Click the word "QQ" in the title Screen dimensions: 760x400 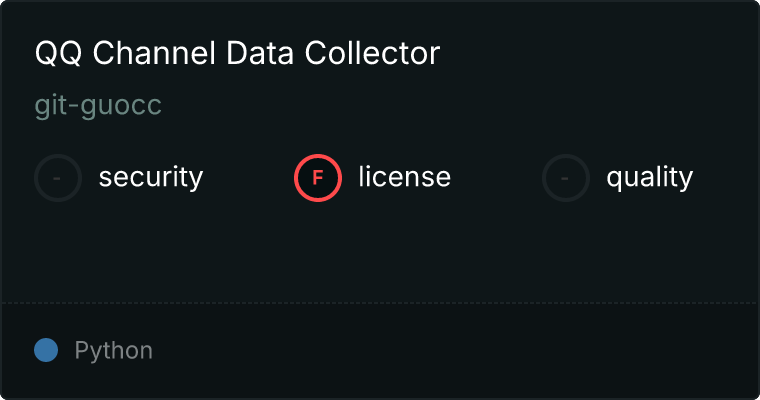pos(56,54)
